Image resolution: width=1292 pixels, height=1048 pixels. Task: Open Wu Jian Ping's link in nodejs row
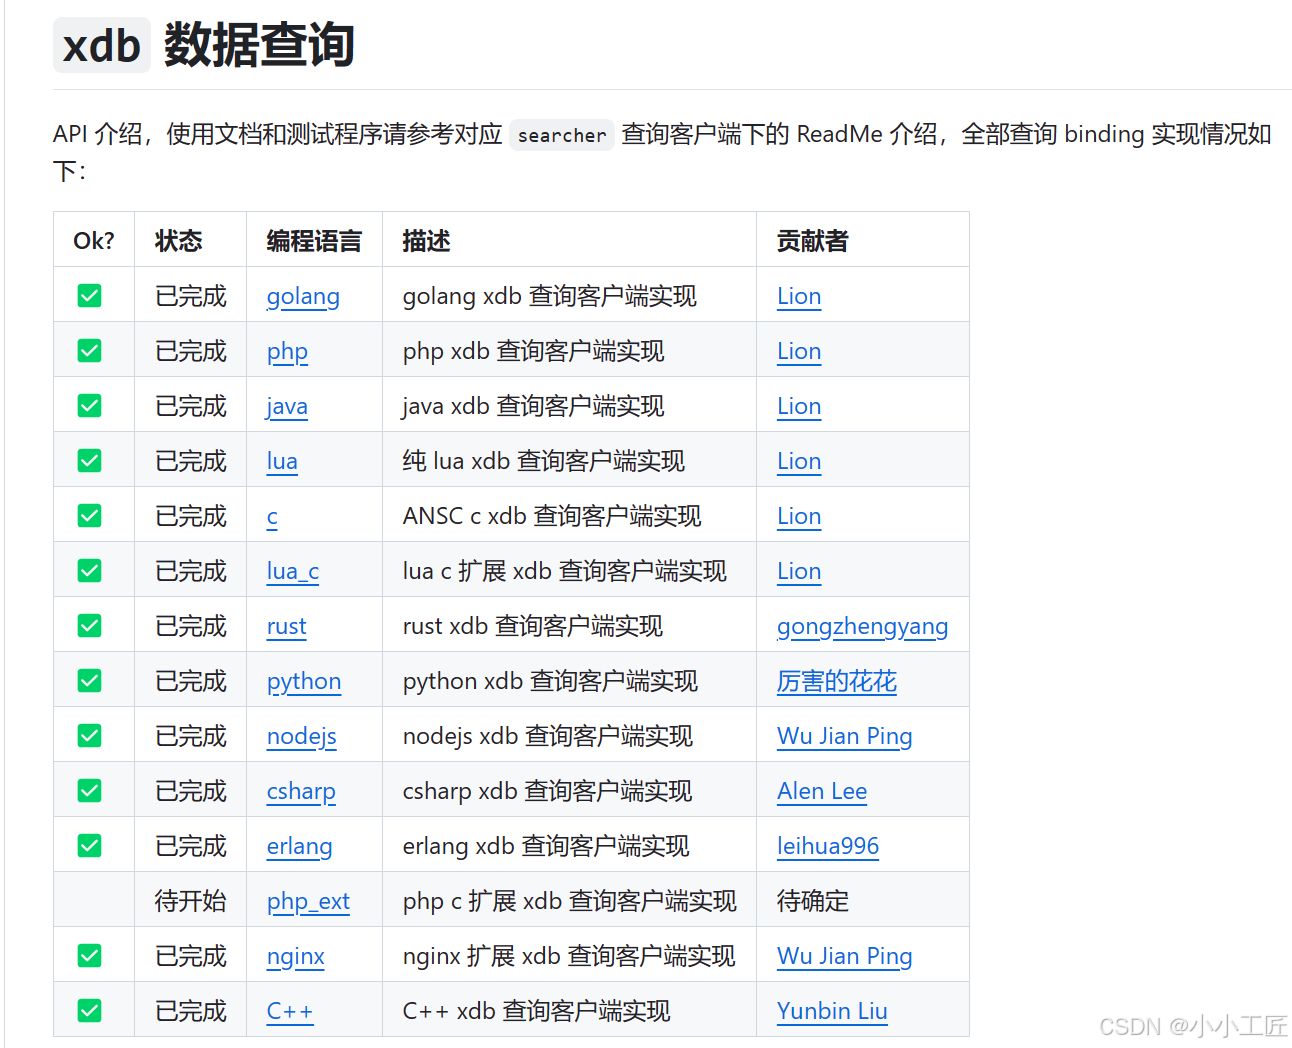pyautogui.click(x=844, y=736)
